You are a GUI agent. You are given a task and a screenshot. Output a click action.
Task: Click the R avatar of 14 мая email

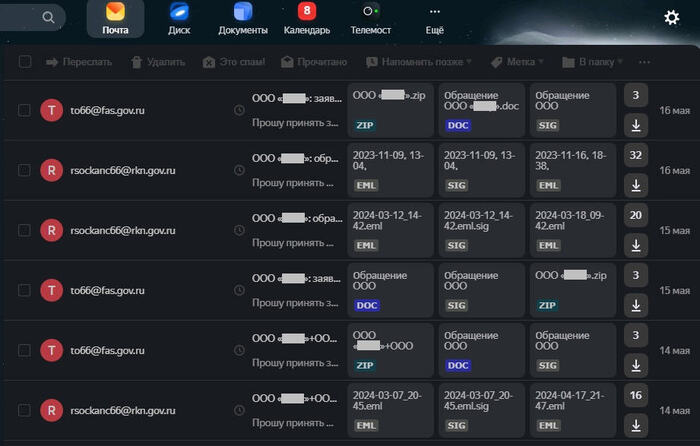tap(51, 410)
